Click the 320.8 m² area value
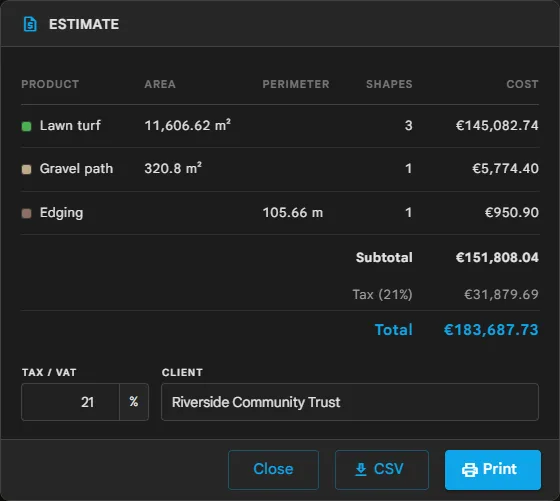 (173, 168)
